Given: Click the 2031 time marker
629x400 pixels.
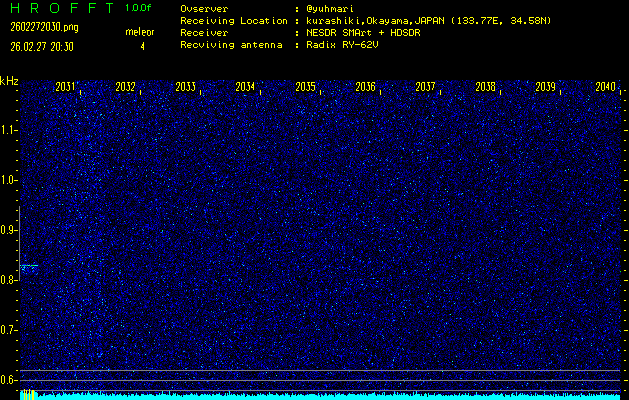Looking at the screenshot, I should click(66, 87).
